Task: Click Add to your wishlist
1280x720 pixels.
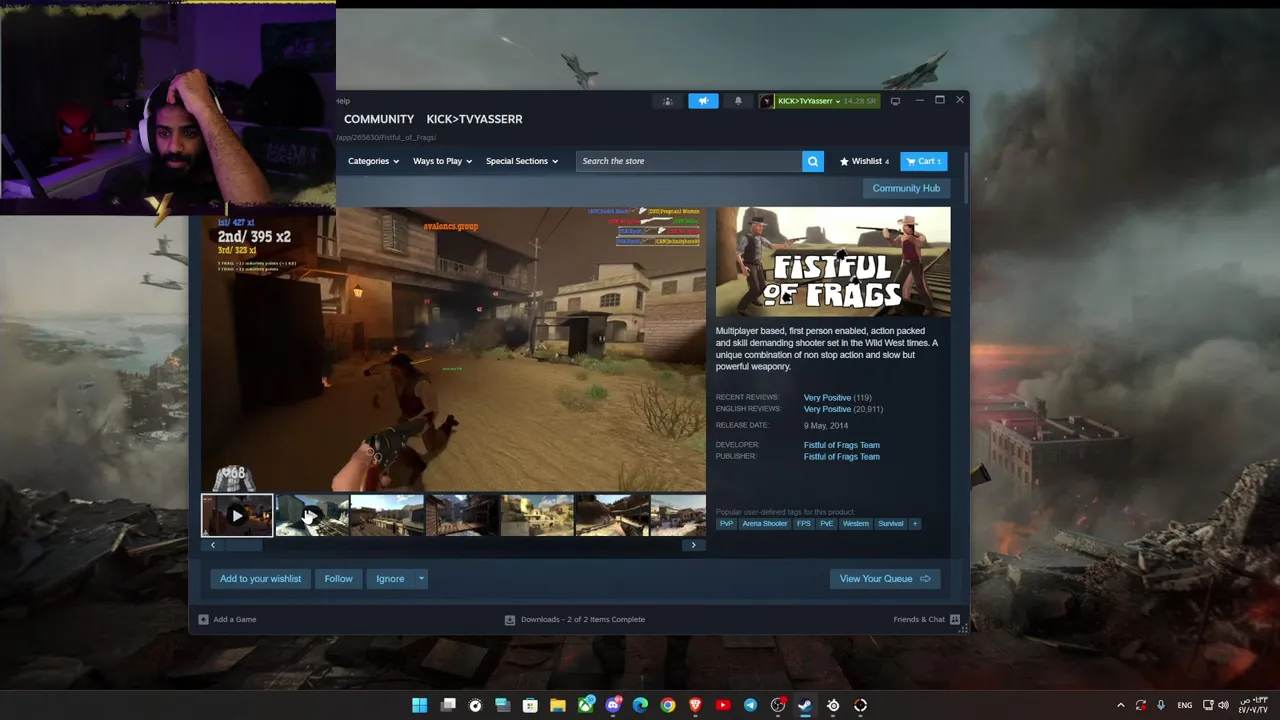Action: (260, 579)
